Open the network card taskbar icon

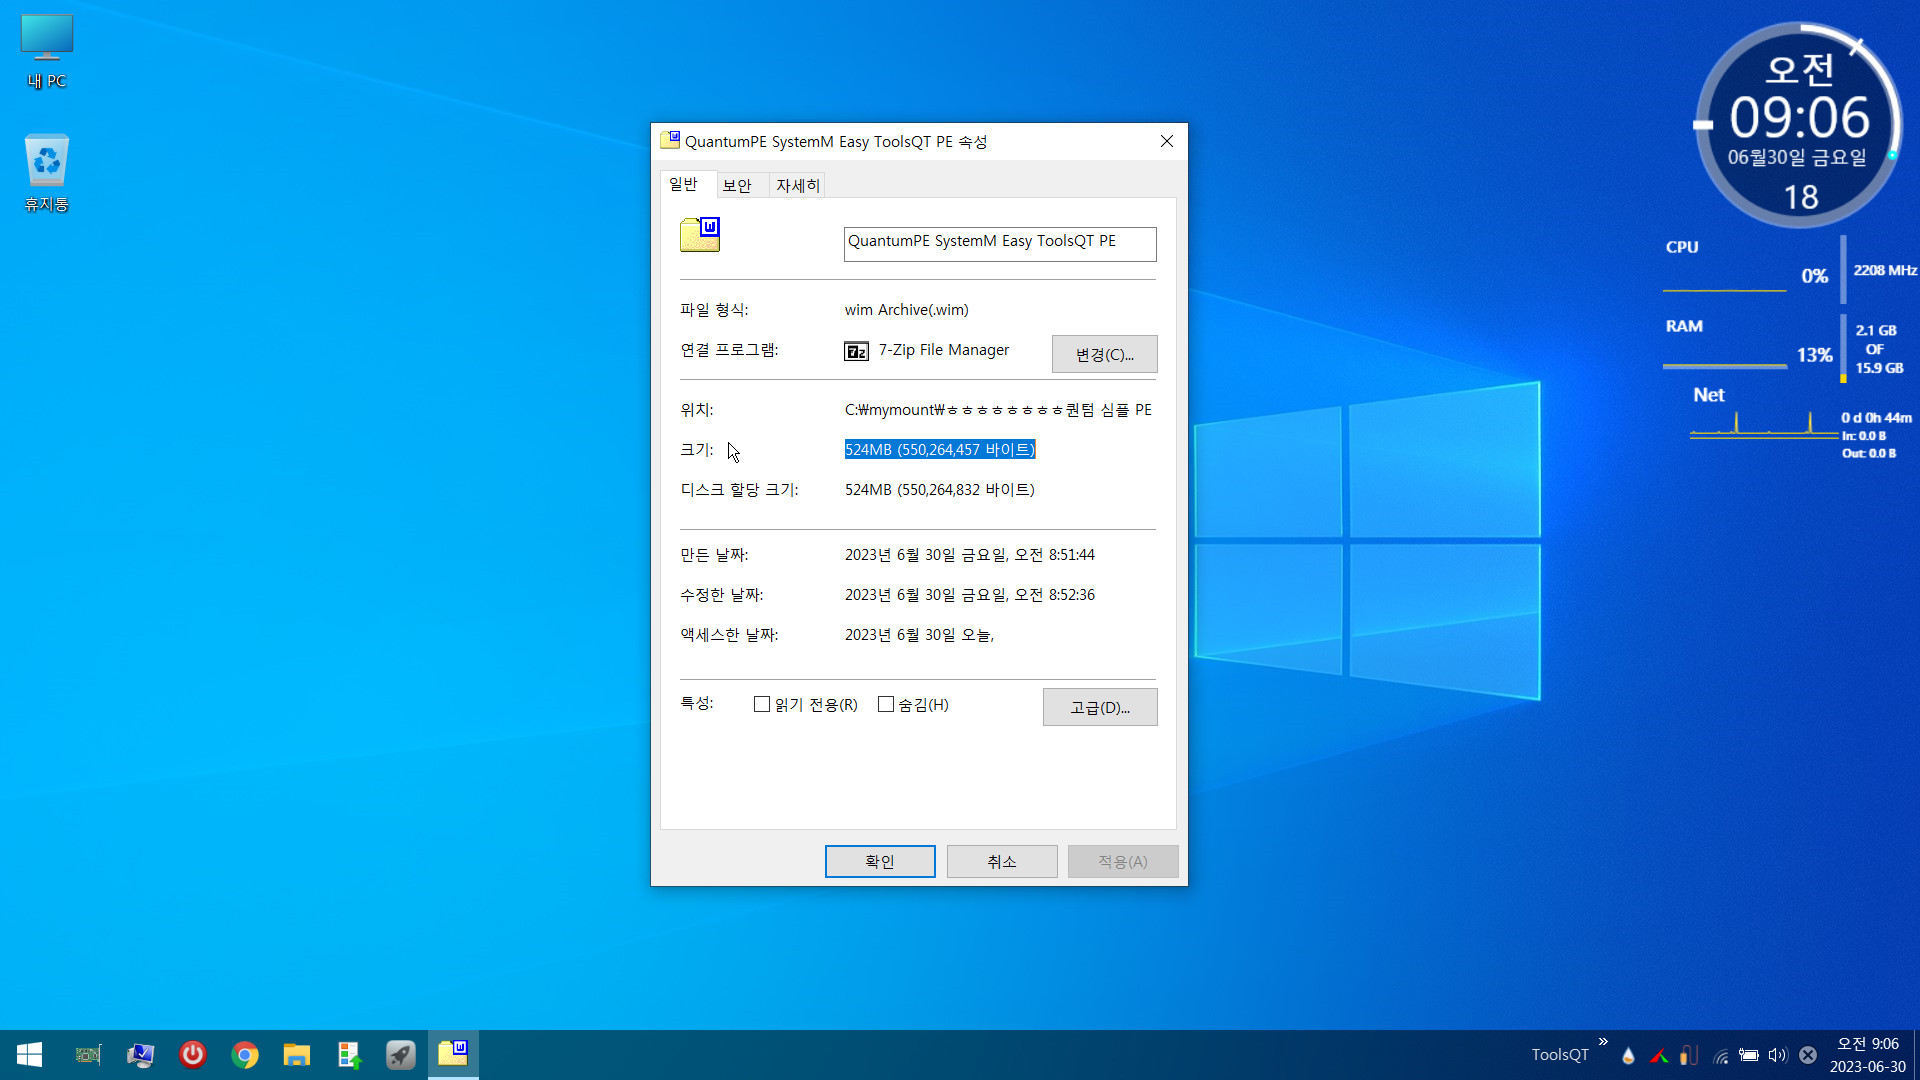[88, 1055]
